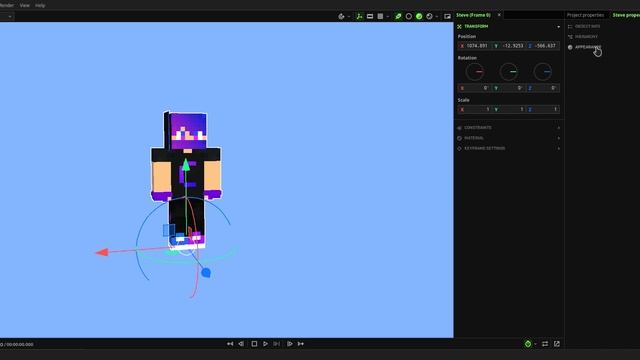
Task: Click Position Z value field
Action: click(542, 46)
